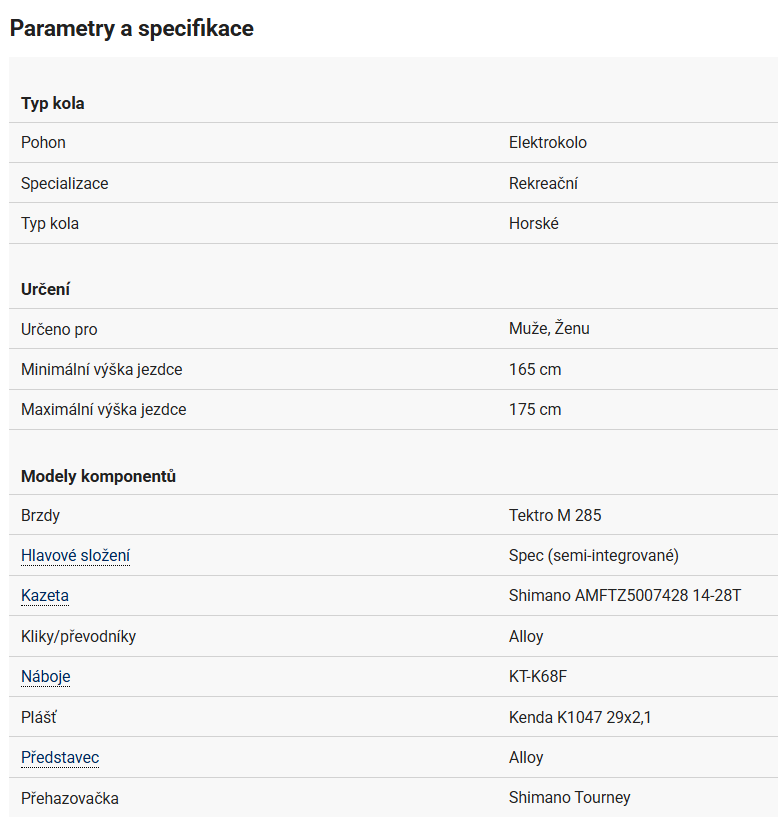
Task: Click the Parametry a specifikace heading
Action: click(132, 28)
